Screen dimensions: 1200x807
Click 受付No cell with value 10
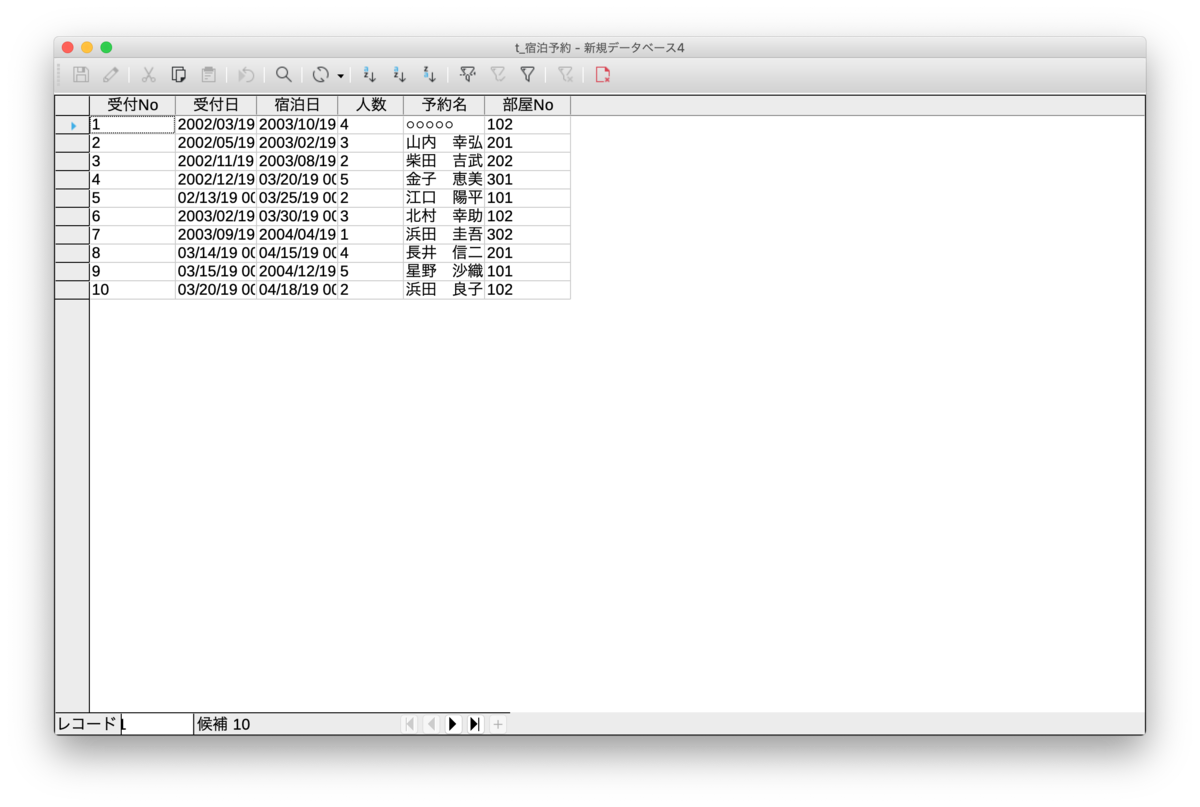pos(132,290)
